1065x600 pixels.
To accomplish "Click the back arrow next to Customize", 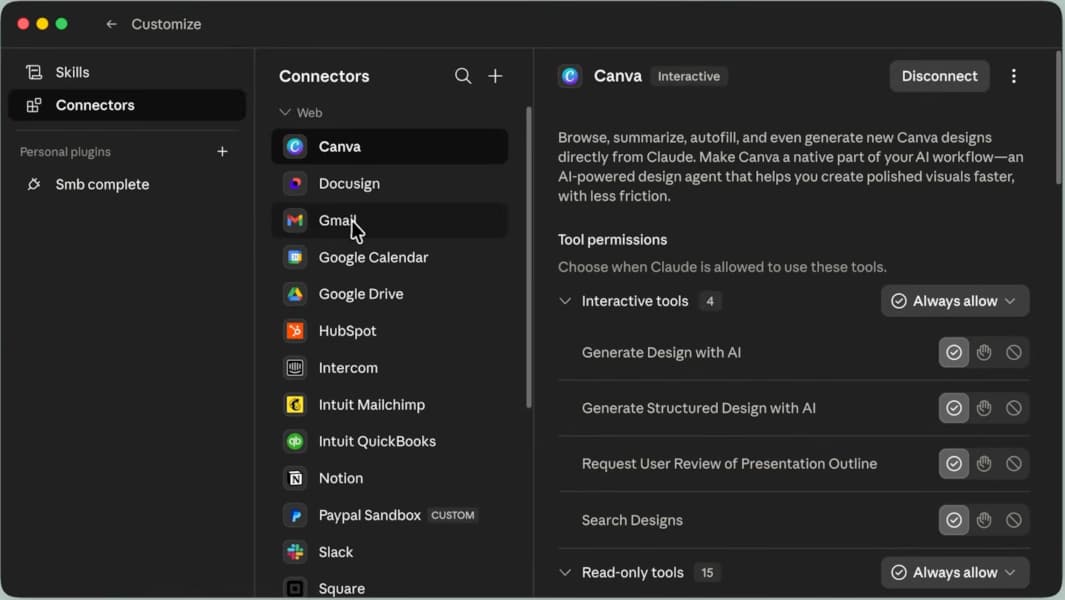I will pos(111,24).
